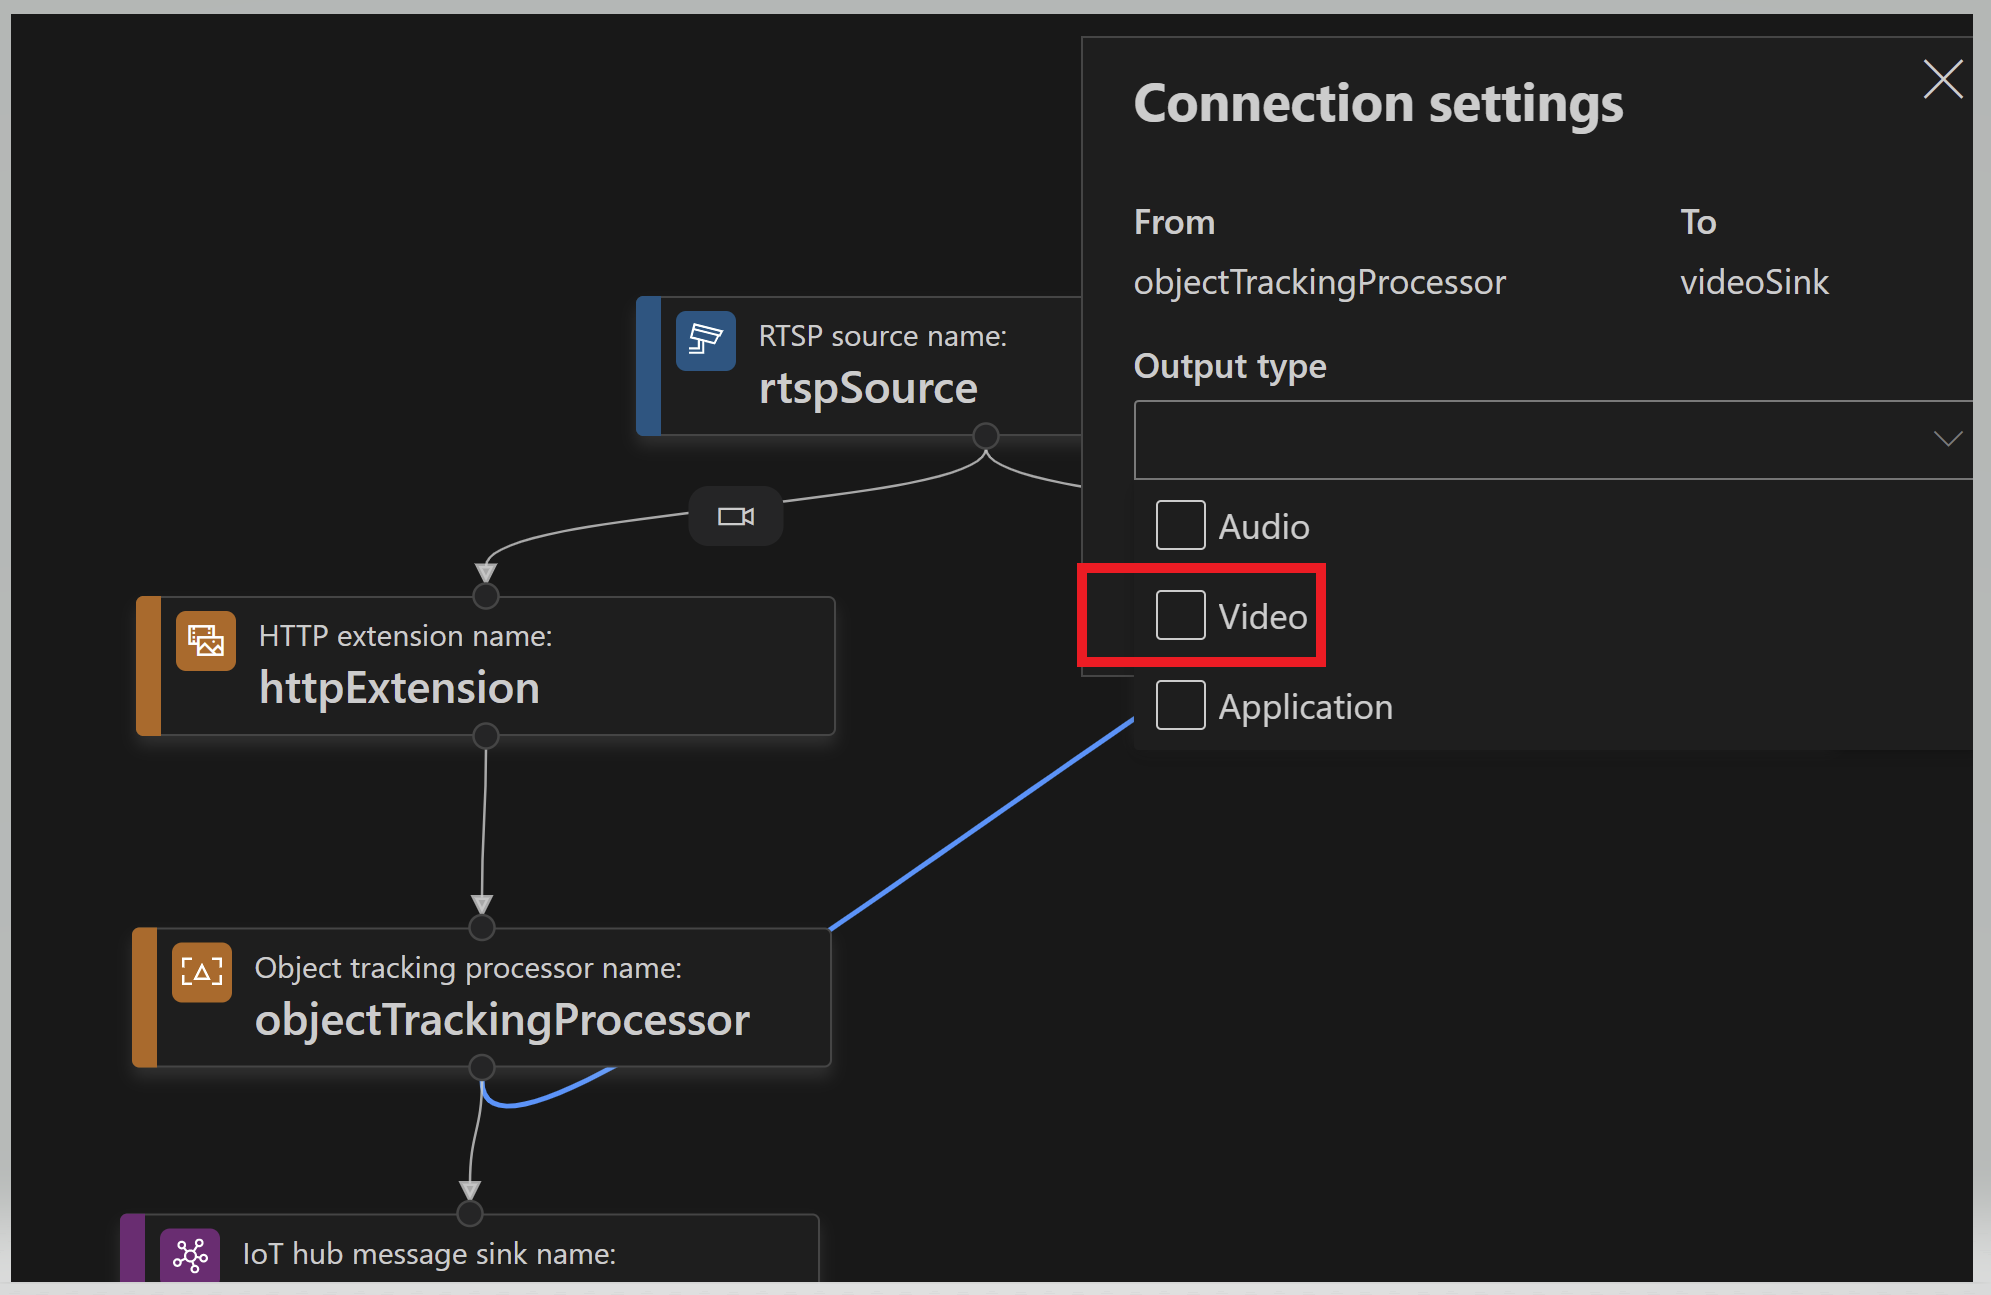
Task: Expand the Output type dropdown
Action: [1551, 440]
